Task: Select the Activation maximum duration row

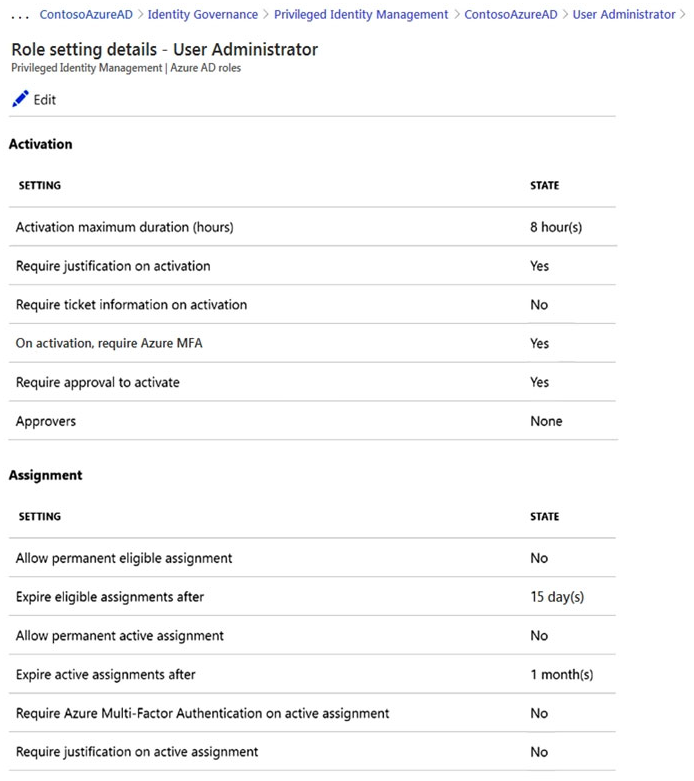Action: pos(125,227)
